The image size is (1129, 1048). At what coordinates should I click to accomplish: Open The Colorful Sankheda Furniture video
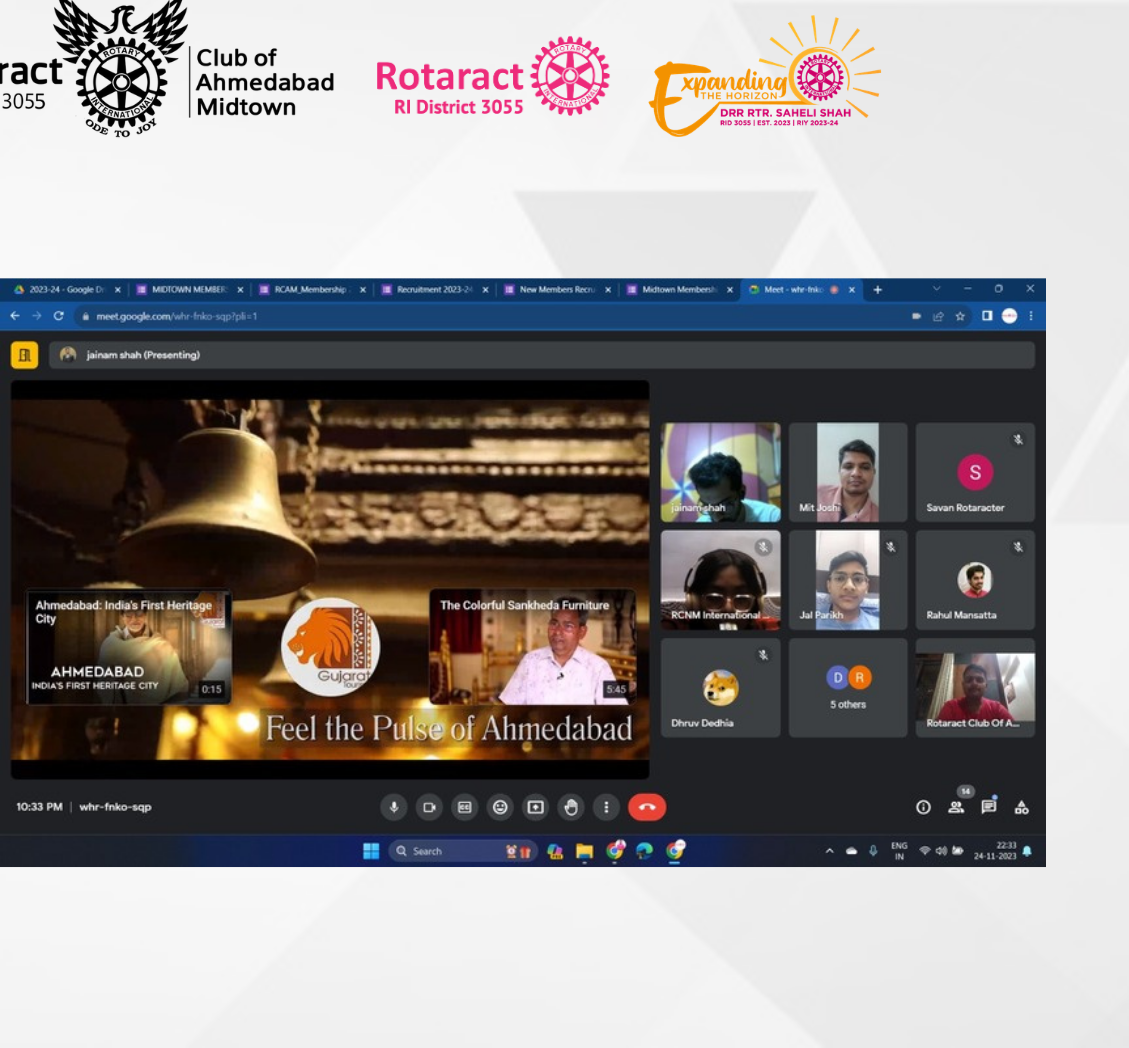pyautogui.click(x=533, y=647)
